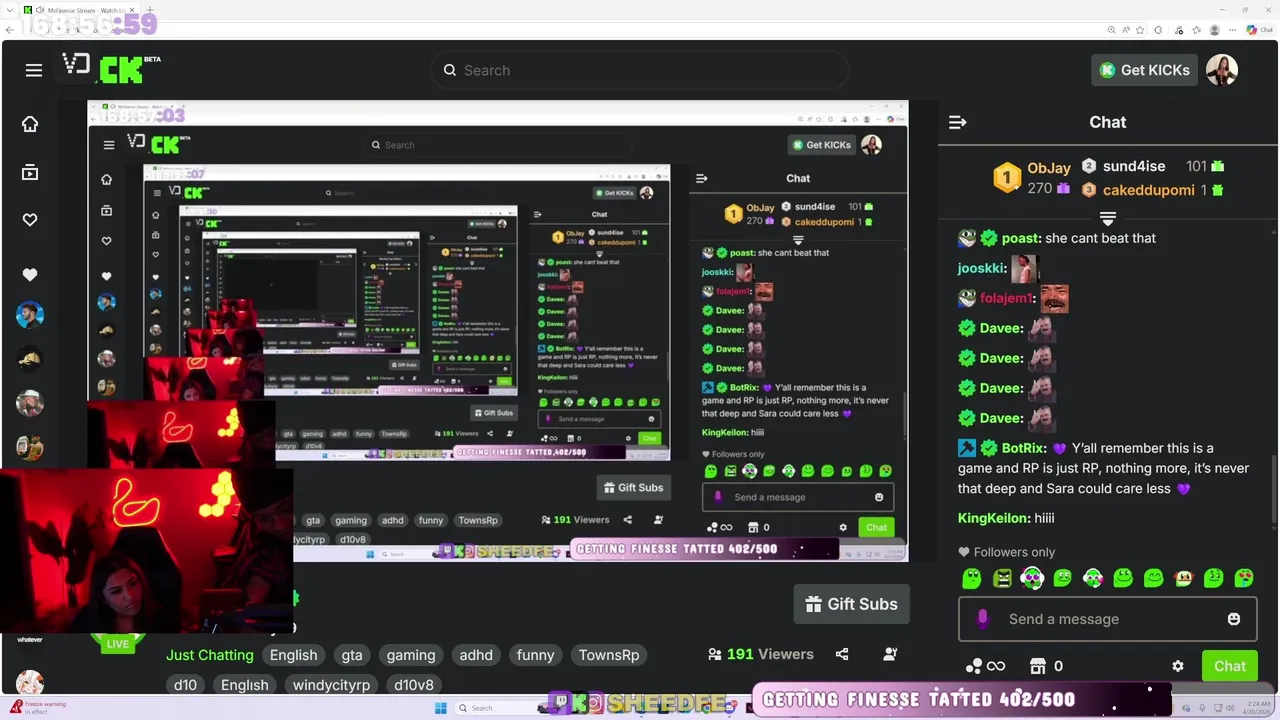The height and width of the screenshot is (720, 1280).
Task: Insert the seventh closed-eyes happy blob emote
Action: pos(1153,578)
